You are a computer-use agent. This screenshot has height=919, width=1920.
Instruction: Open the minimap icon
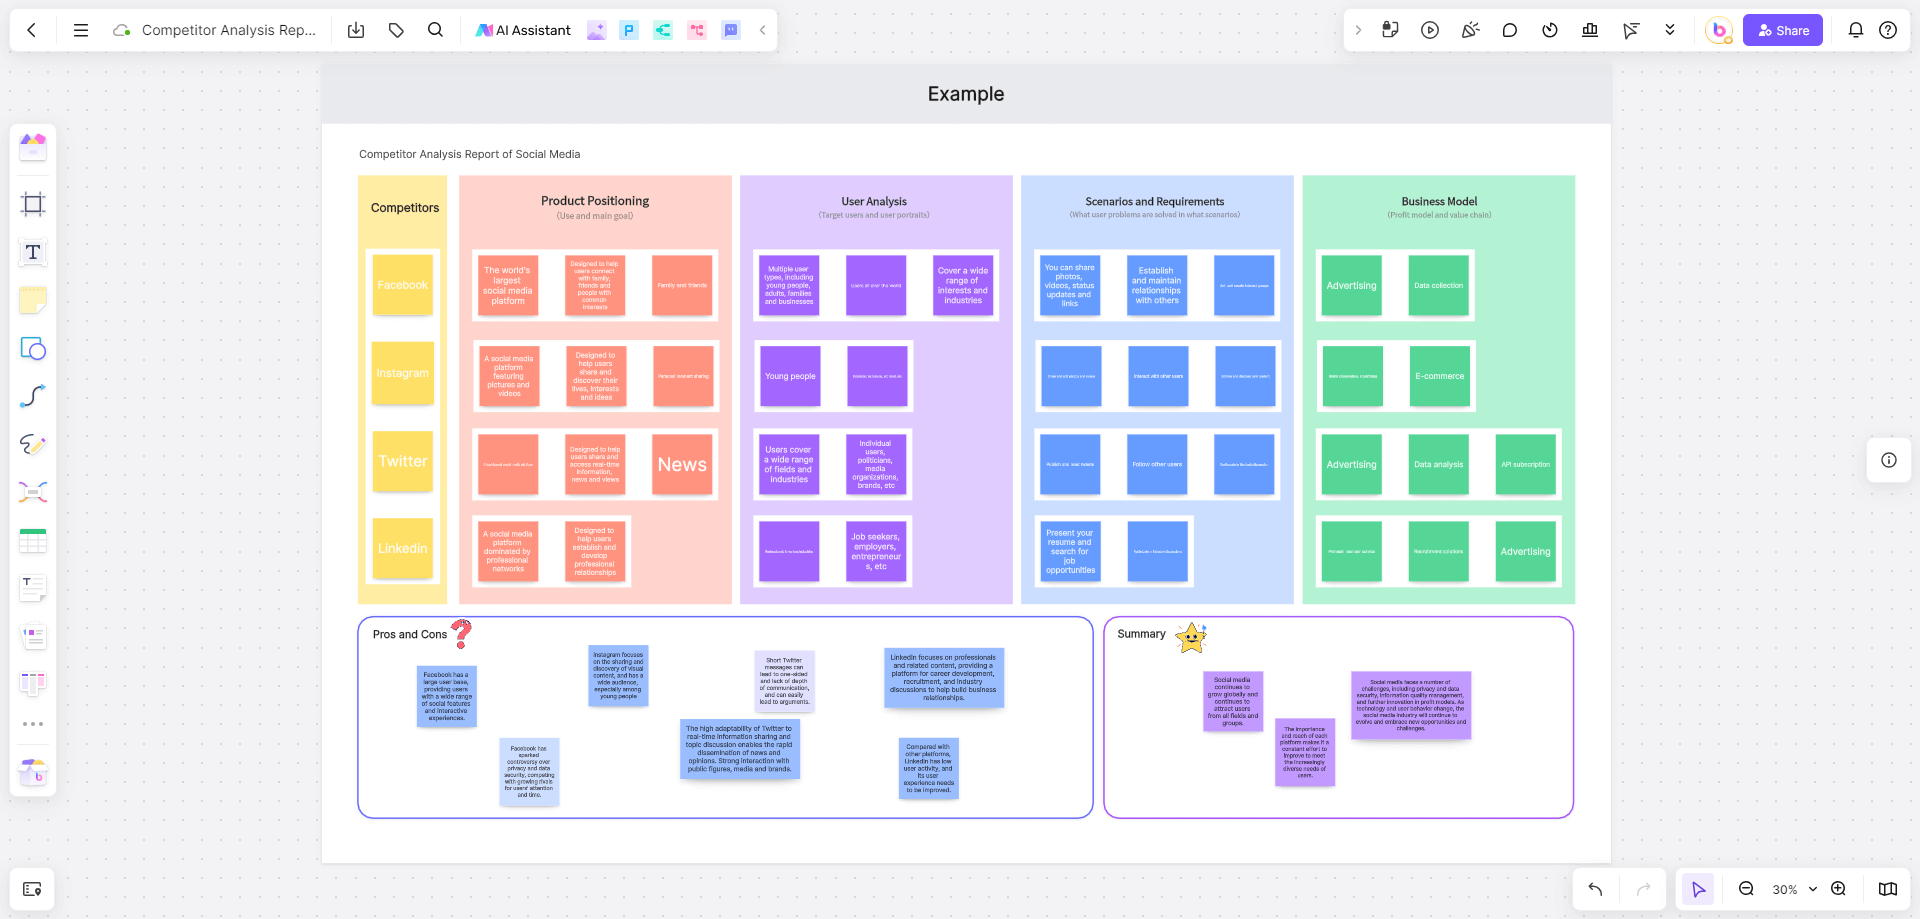pos(1888,889)
